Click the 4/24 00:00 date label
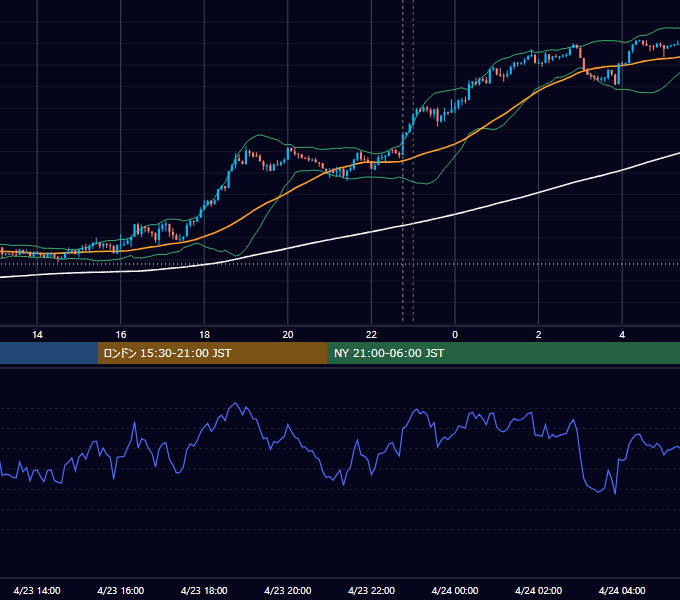Viewport: 680px width, 600px height. [455, 590]
